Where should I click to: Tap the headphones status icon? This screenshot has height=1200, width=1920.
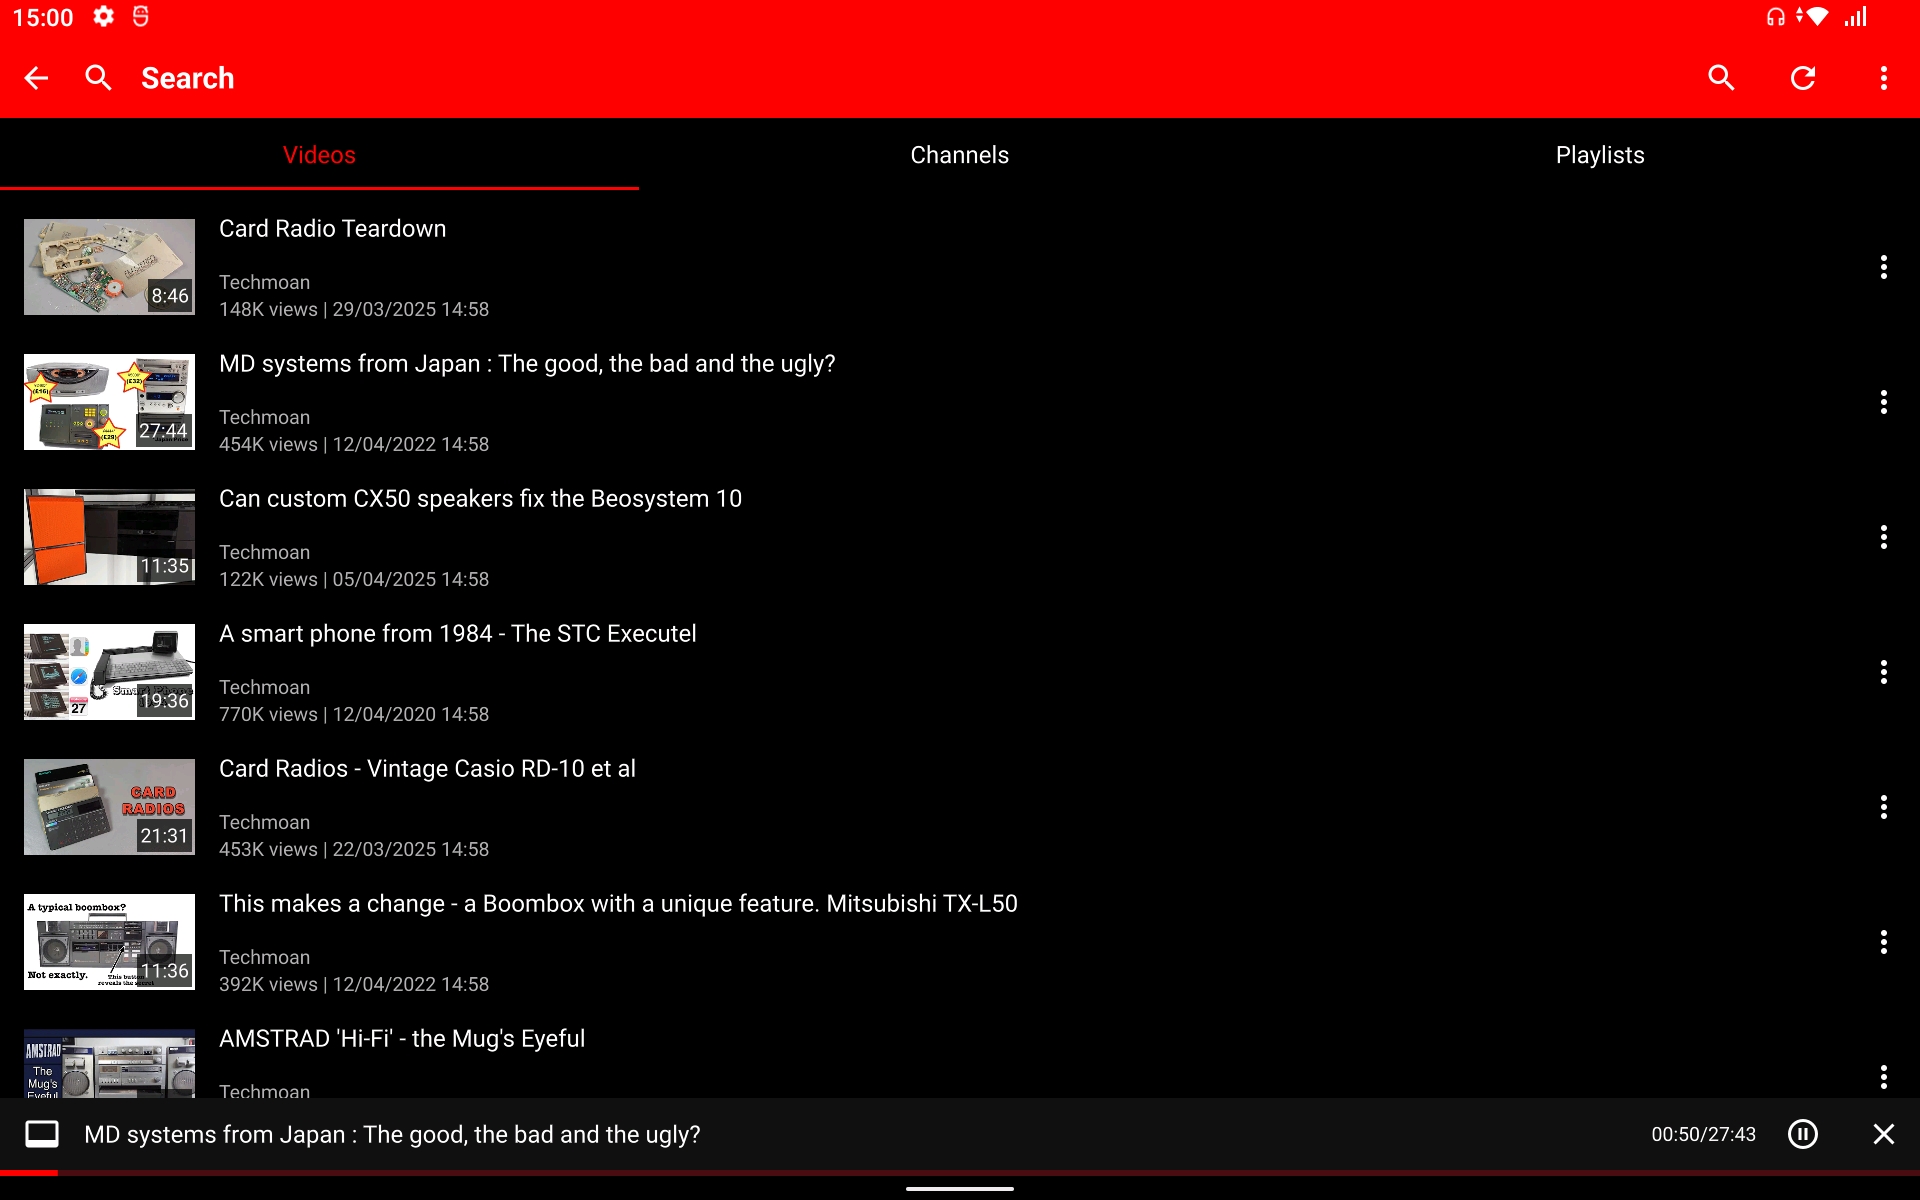1776,17
